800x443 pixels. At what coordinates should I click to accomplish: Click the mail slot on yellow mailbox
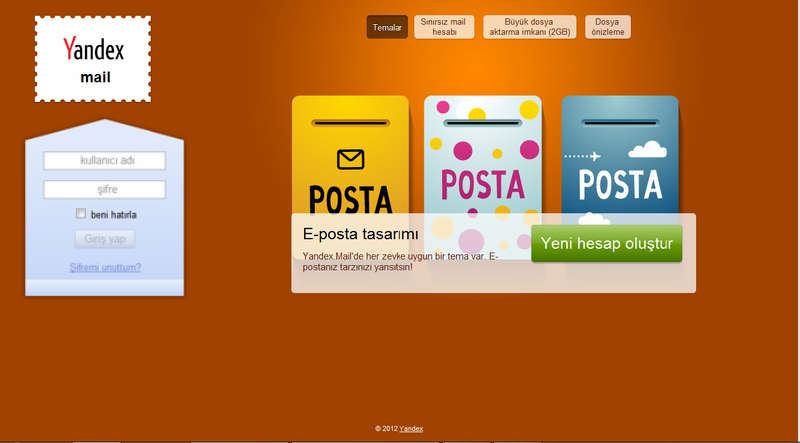pyautogui.click(x=351, y=123)
